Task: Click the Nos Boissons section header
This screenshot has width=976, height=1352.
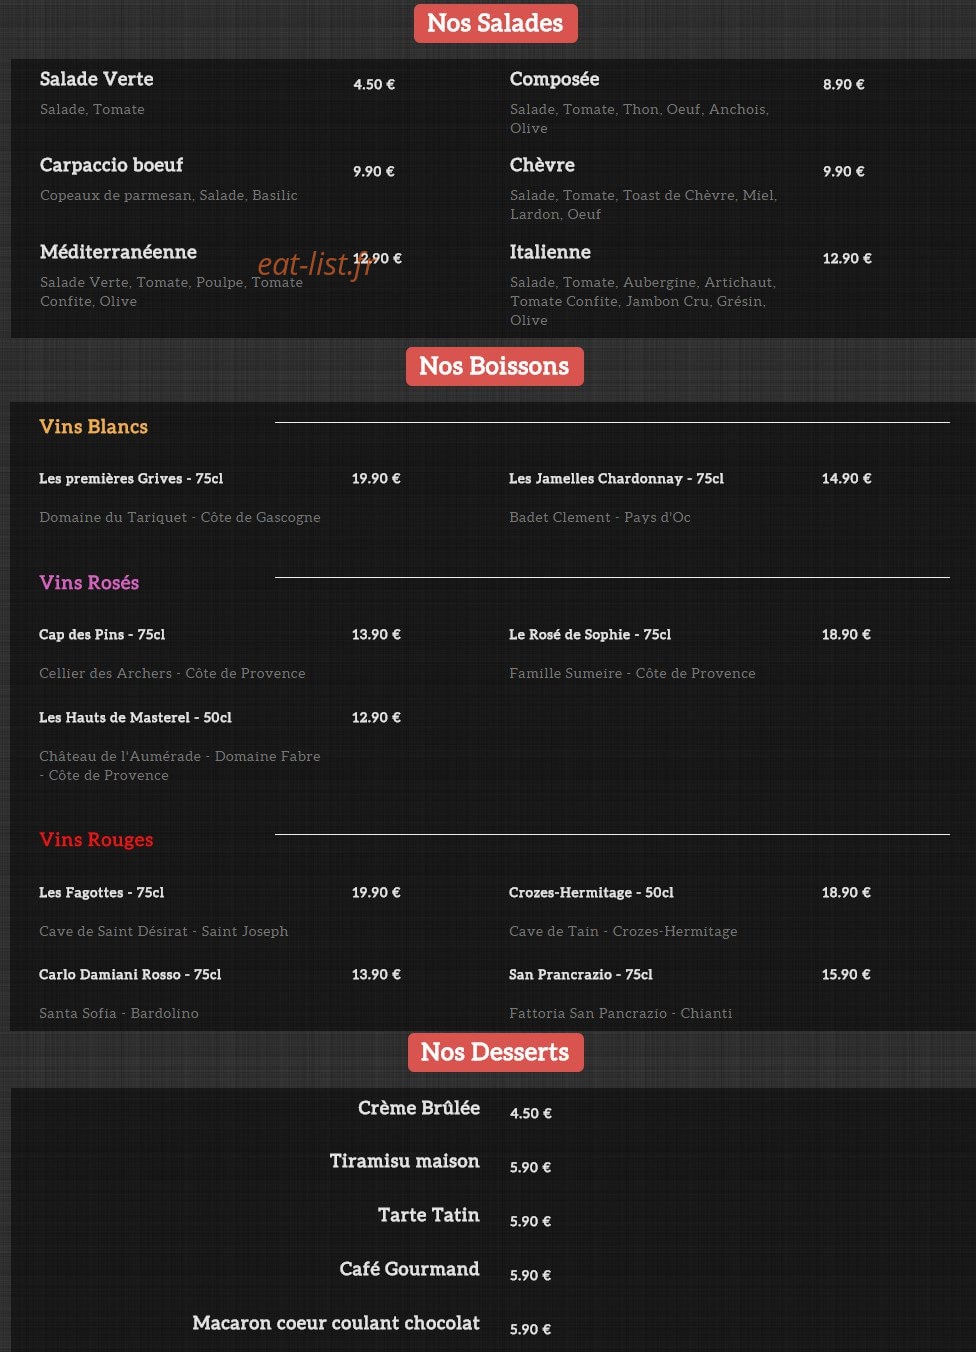Action: 494,366
